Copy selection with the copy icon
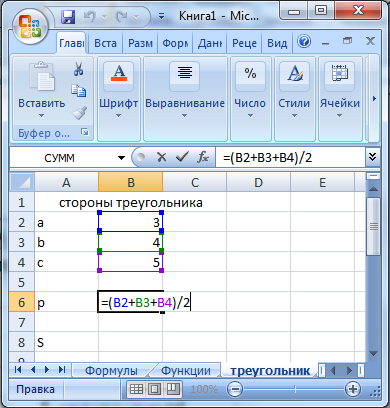The height and width of the screenshot is (408, 390). (x=79, y=91)
